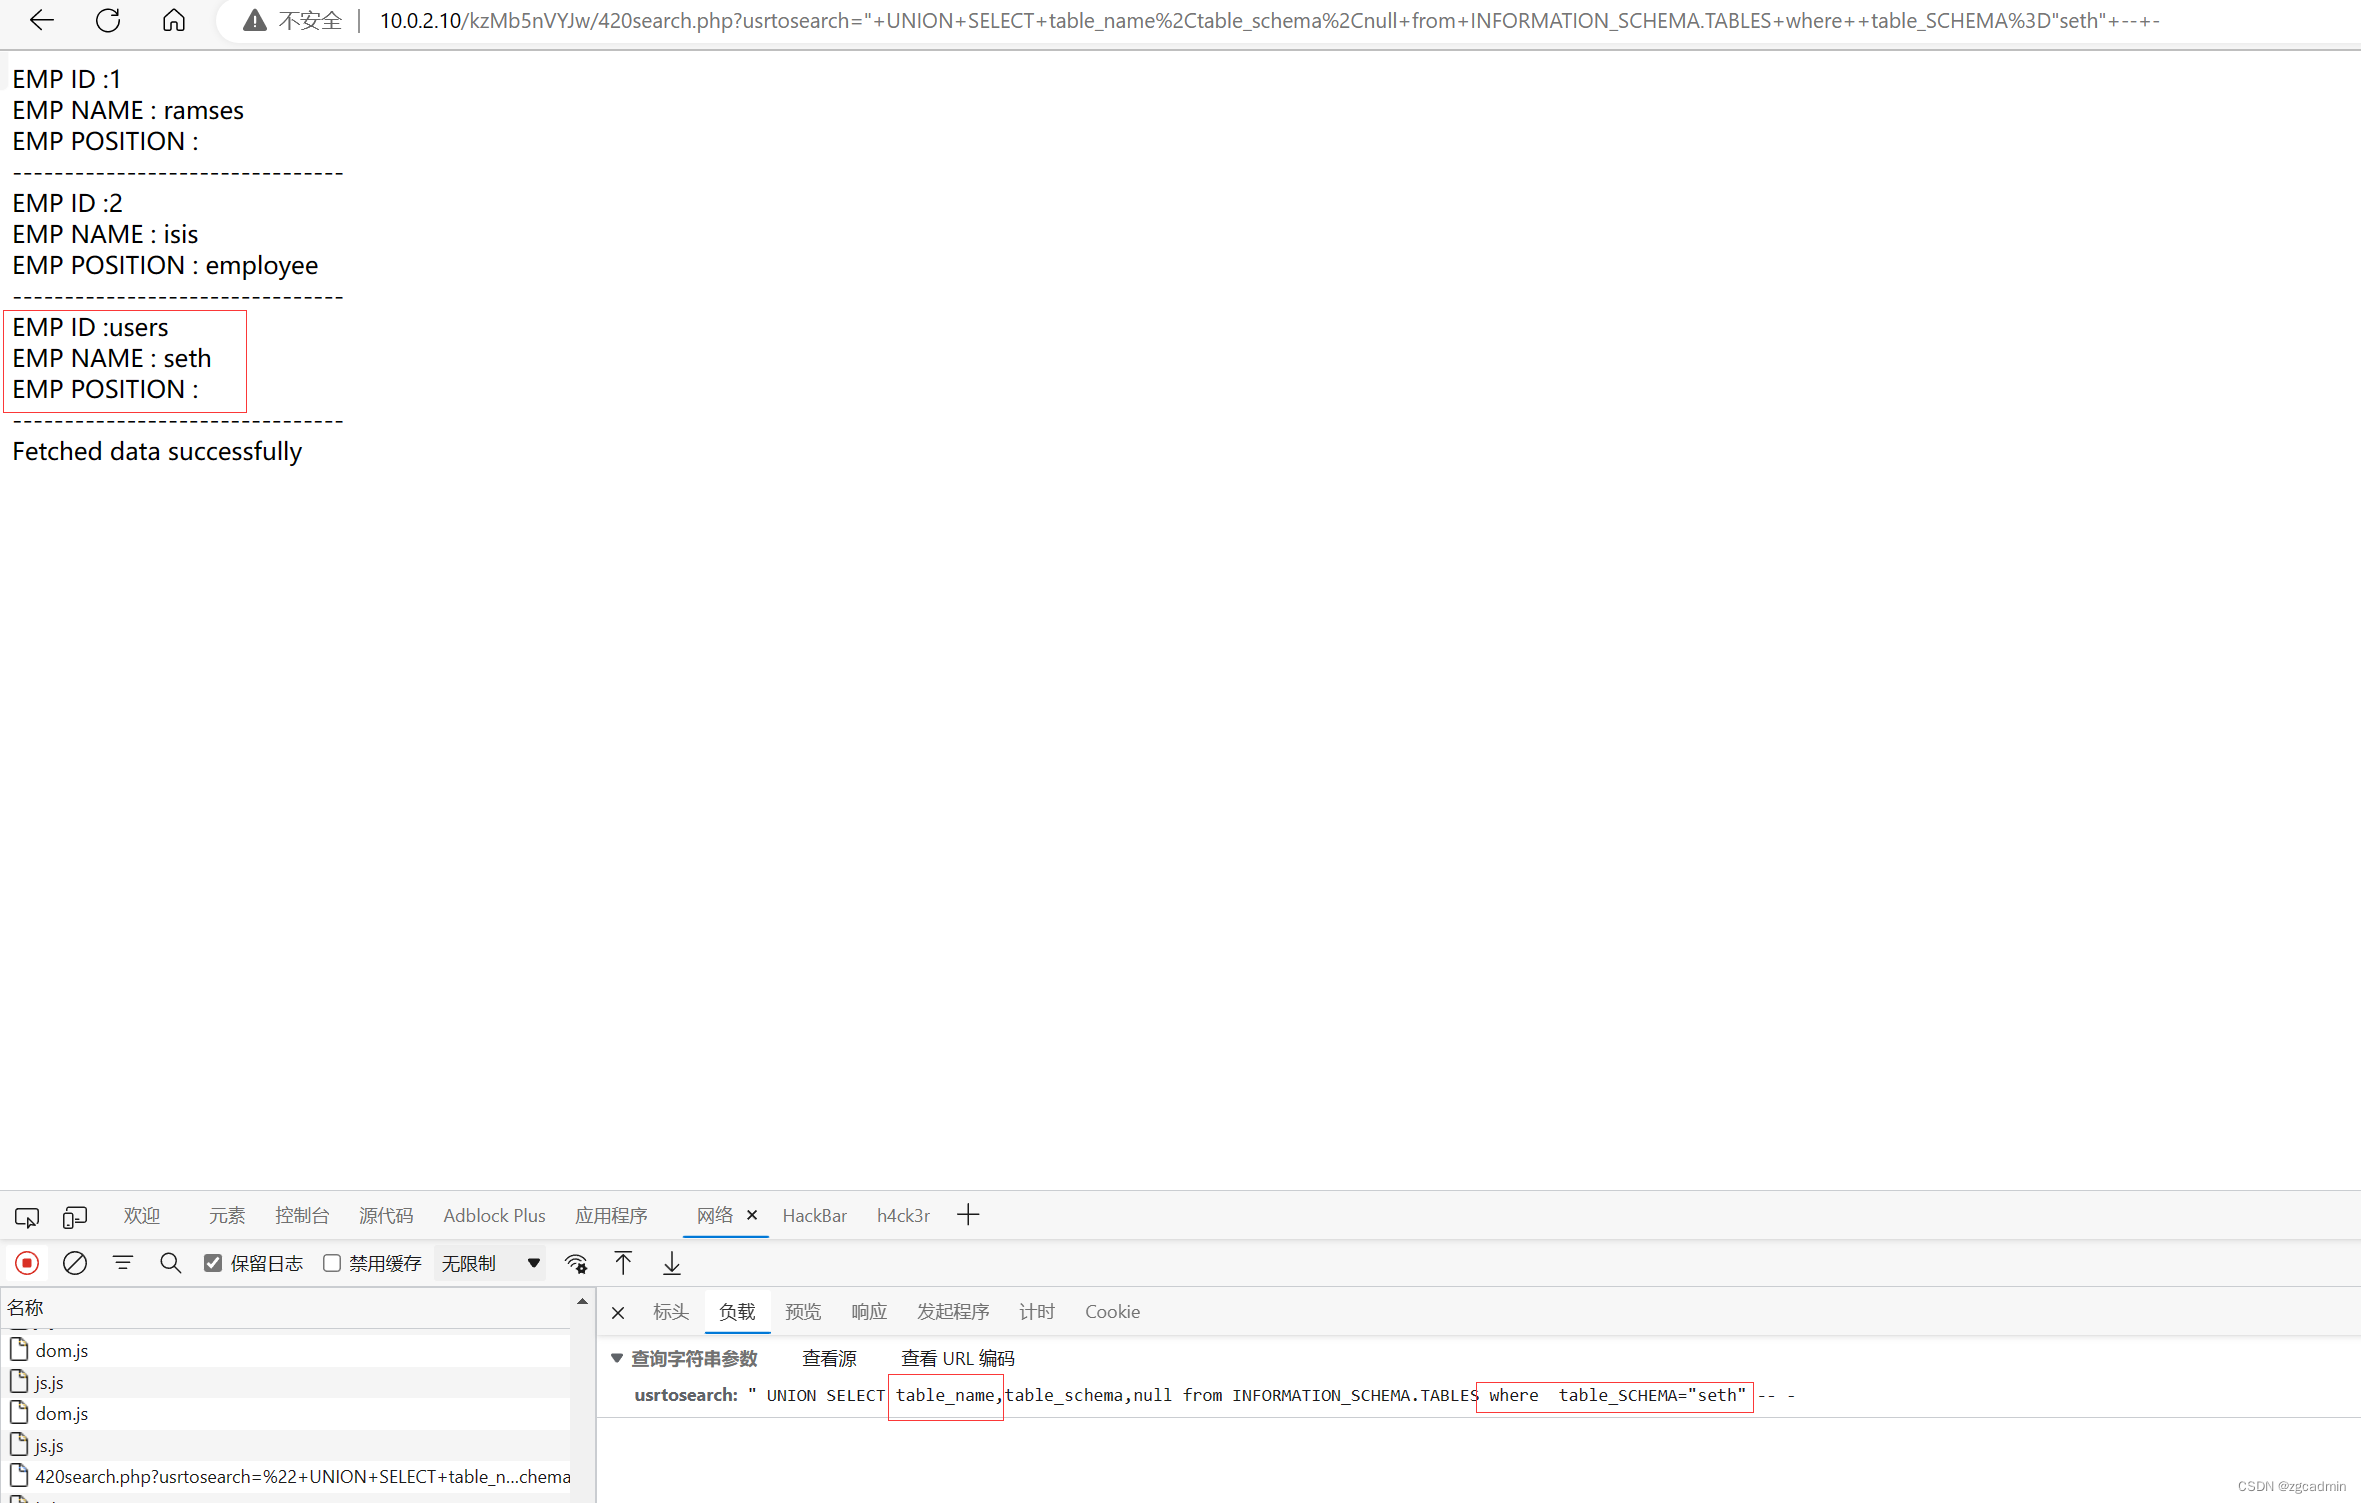Switch to the 发起程序 details tab
The height and width of the screenshot is (1503, 2361).
click(953, 1311)
